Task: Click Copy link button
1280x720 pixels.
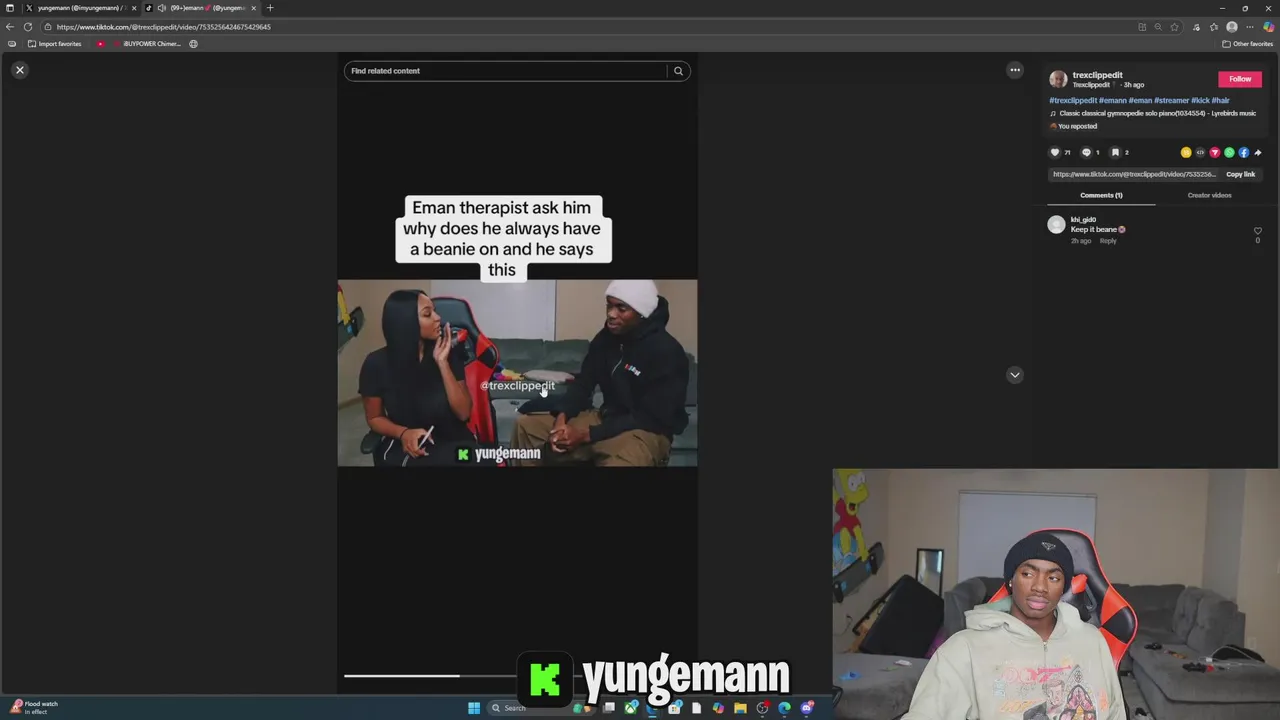Action: point(1240,174)
